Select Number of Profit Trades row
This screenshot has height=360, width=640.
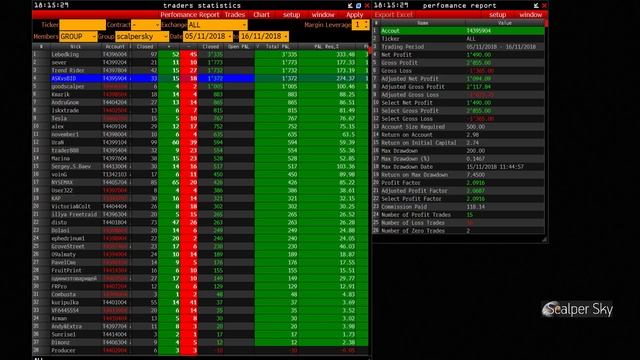458,215
